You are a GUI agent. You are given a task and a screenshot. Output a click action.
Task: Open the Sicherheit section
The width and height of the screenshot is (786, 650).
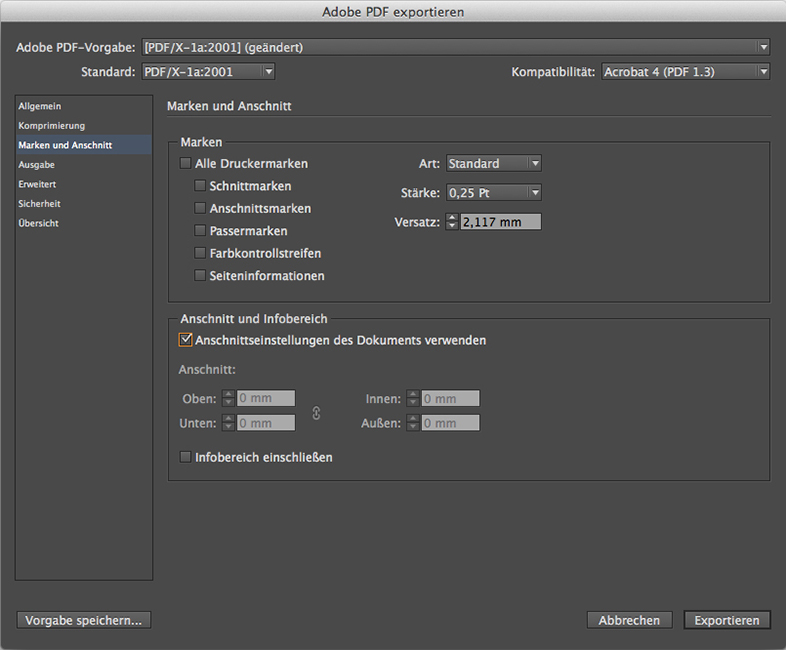tap(83, 204)
